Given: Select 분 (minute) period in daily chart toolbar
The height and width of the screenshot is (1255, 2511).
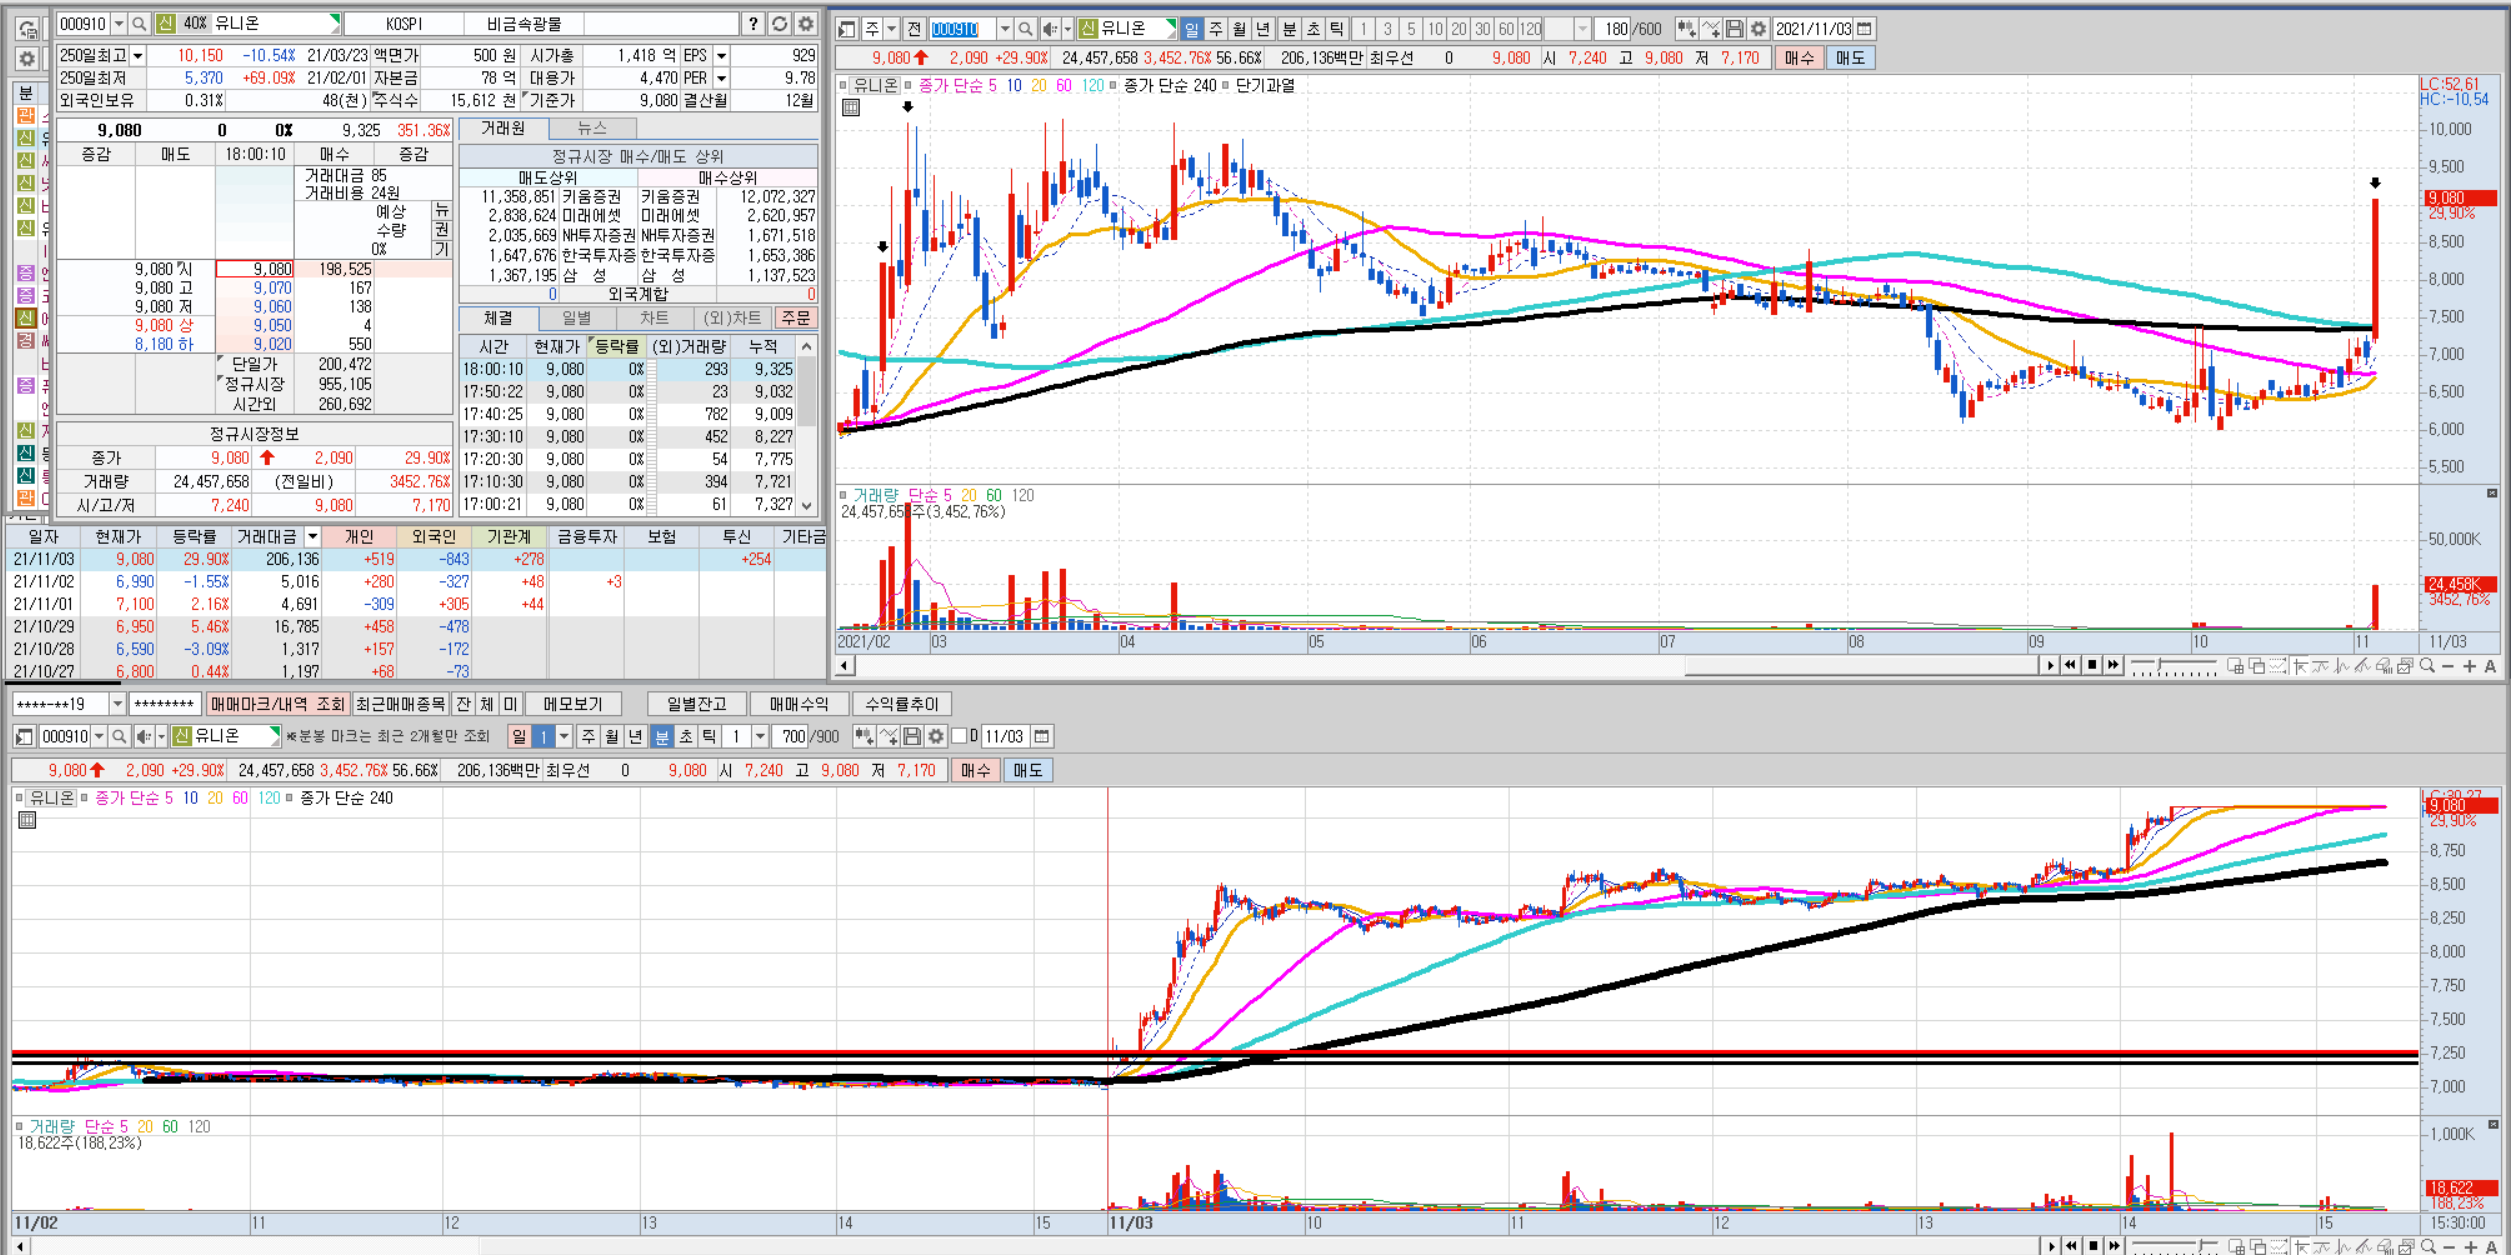Looking at the screenshot, I should (x=1289, y=29).
